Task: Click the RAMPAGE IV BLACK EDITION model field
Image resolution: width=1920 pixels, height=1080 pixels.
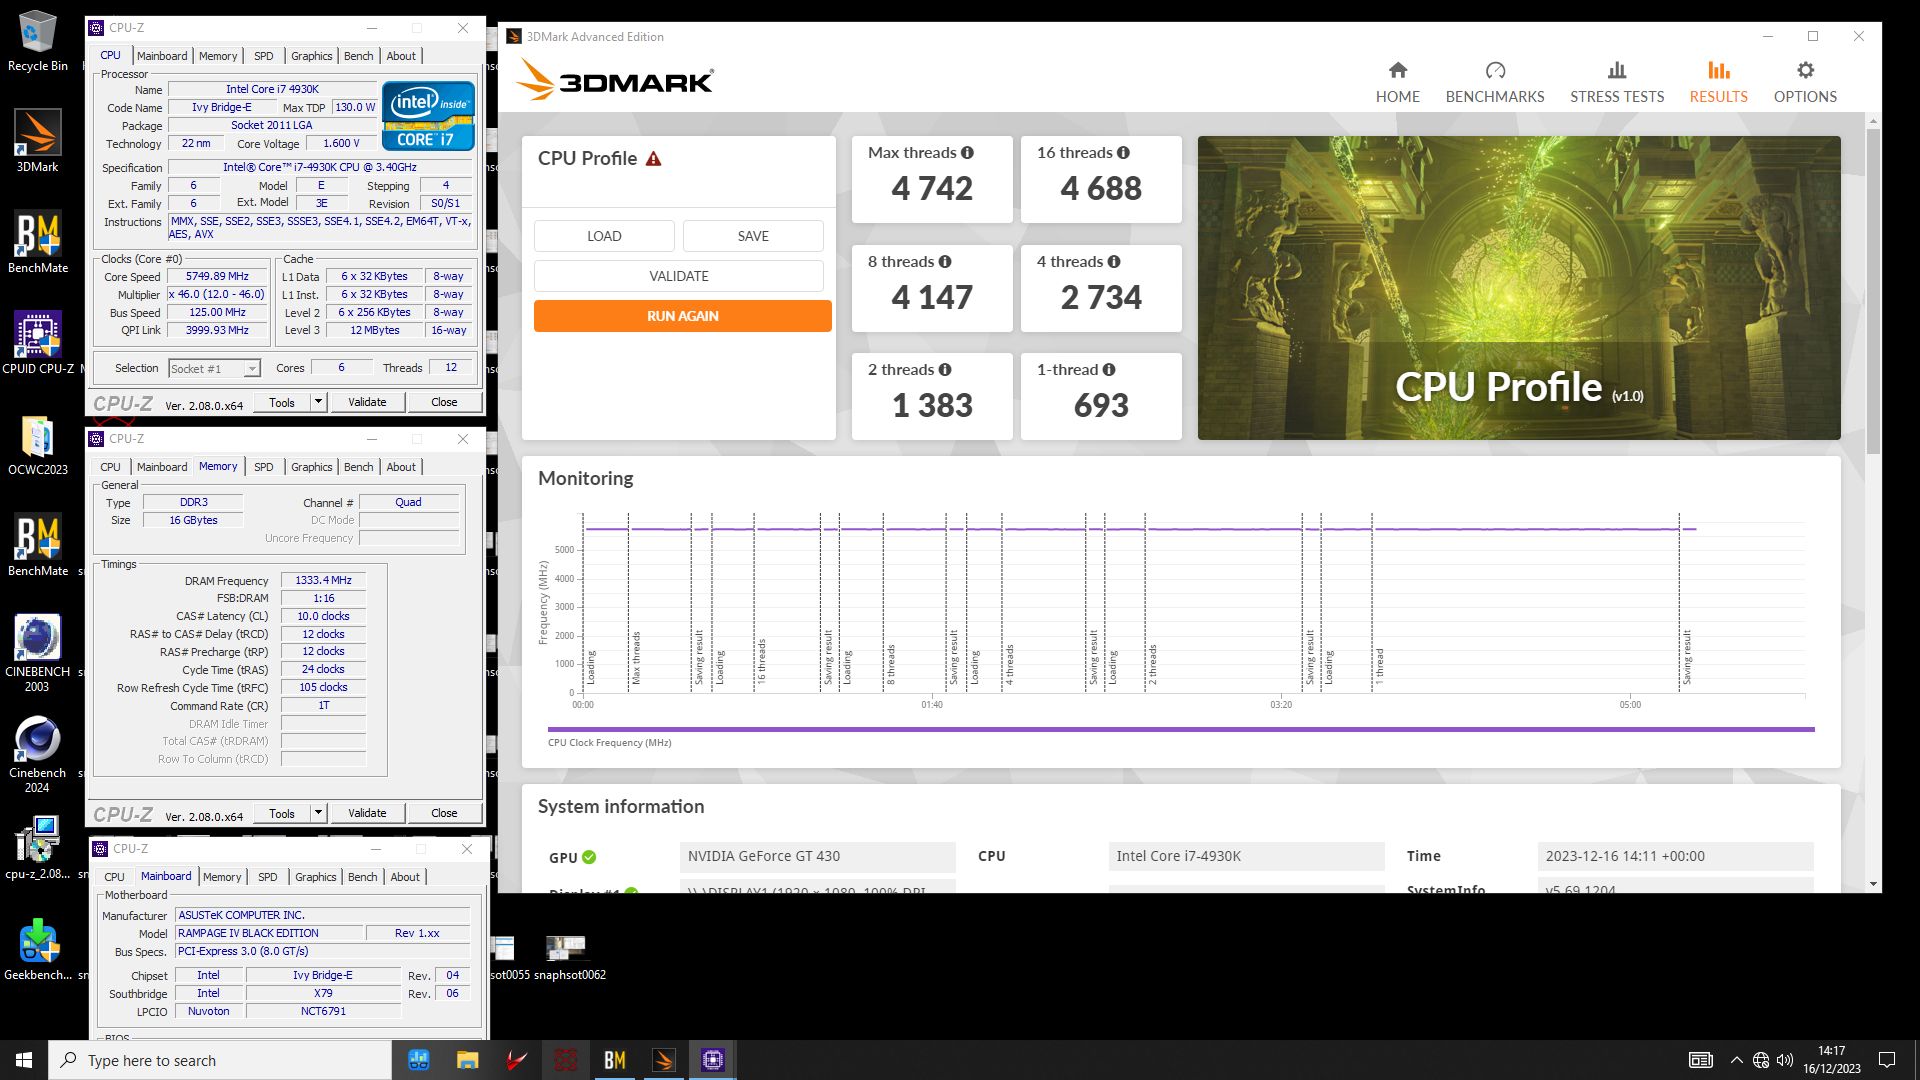Action: (268, 933)
